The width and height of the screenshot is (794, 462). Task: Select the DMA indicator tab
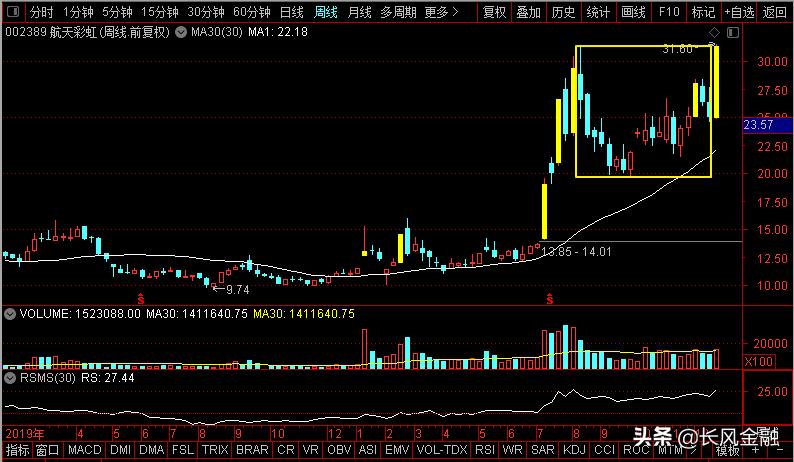click(151, 450)
